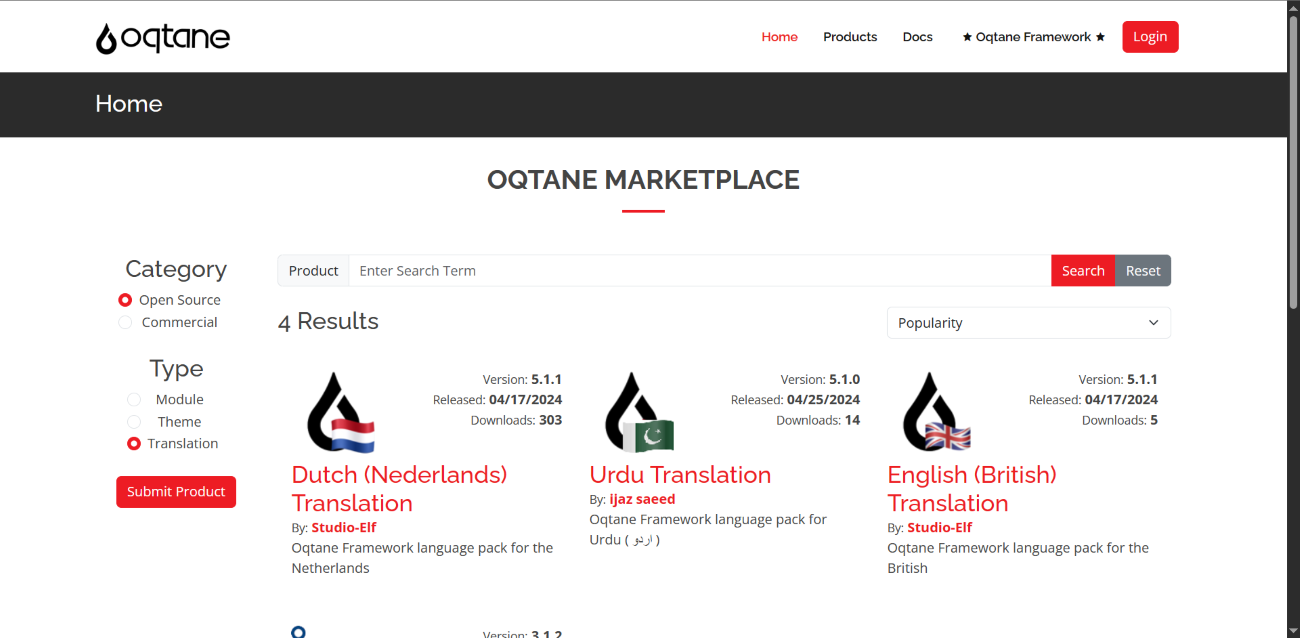Select the Open Source category radio
Viewport: 1300px width, 638px height.
click(125, 300)
